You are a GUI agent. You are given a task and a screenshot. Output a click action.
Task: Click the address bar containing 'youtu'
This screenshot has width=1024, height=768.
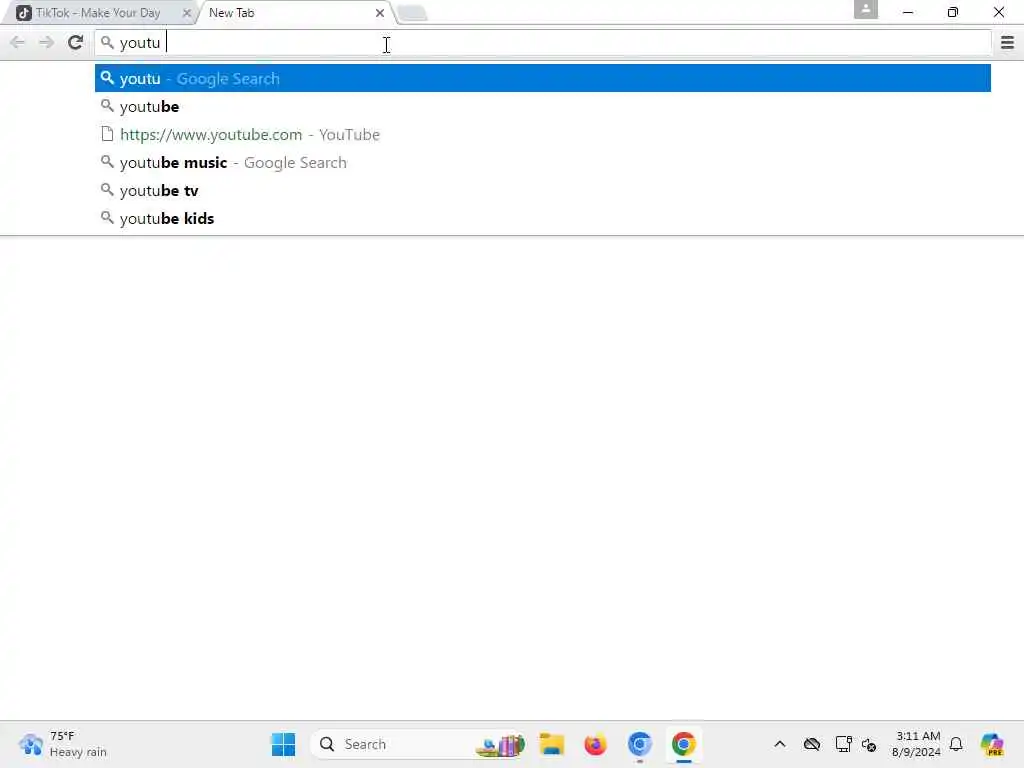[x=543, y=43]
